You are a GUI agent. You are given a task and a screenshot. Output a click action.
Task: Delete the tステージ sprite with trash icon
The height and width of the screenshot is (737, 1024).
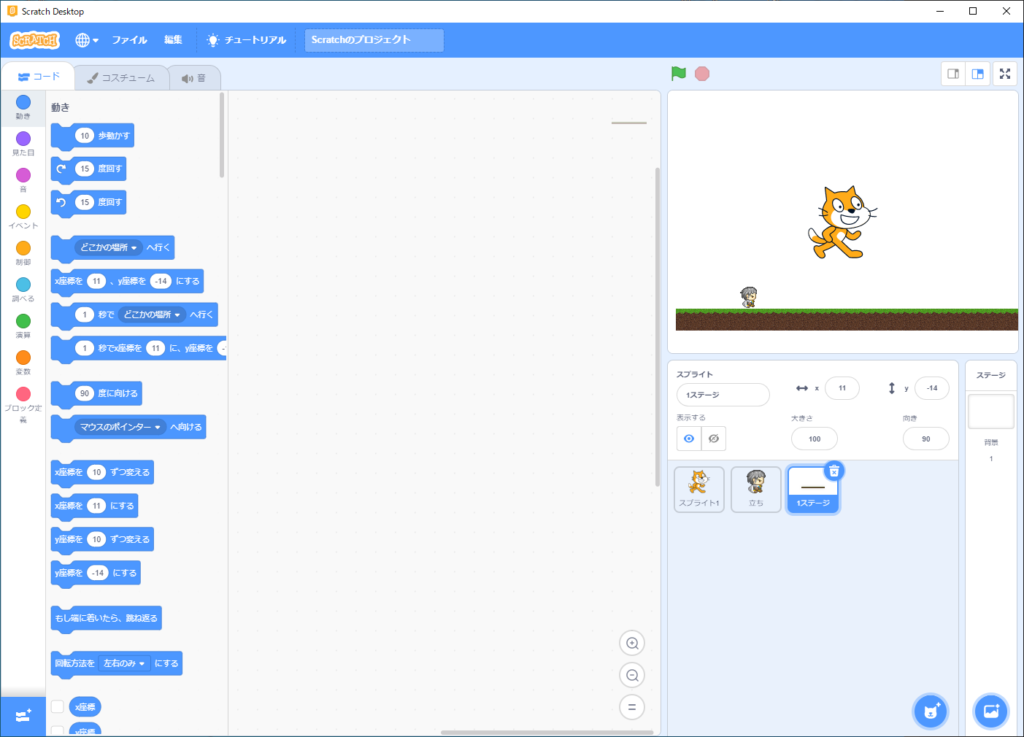(835, 471)
